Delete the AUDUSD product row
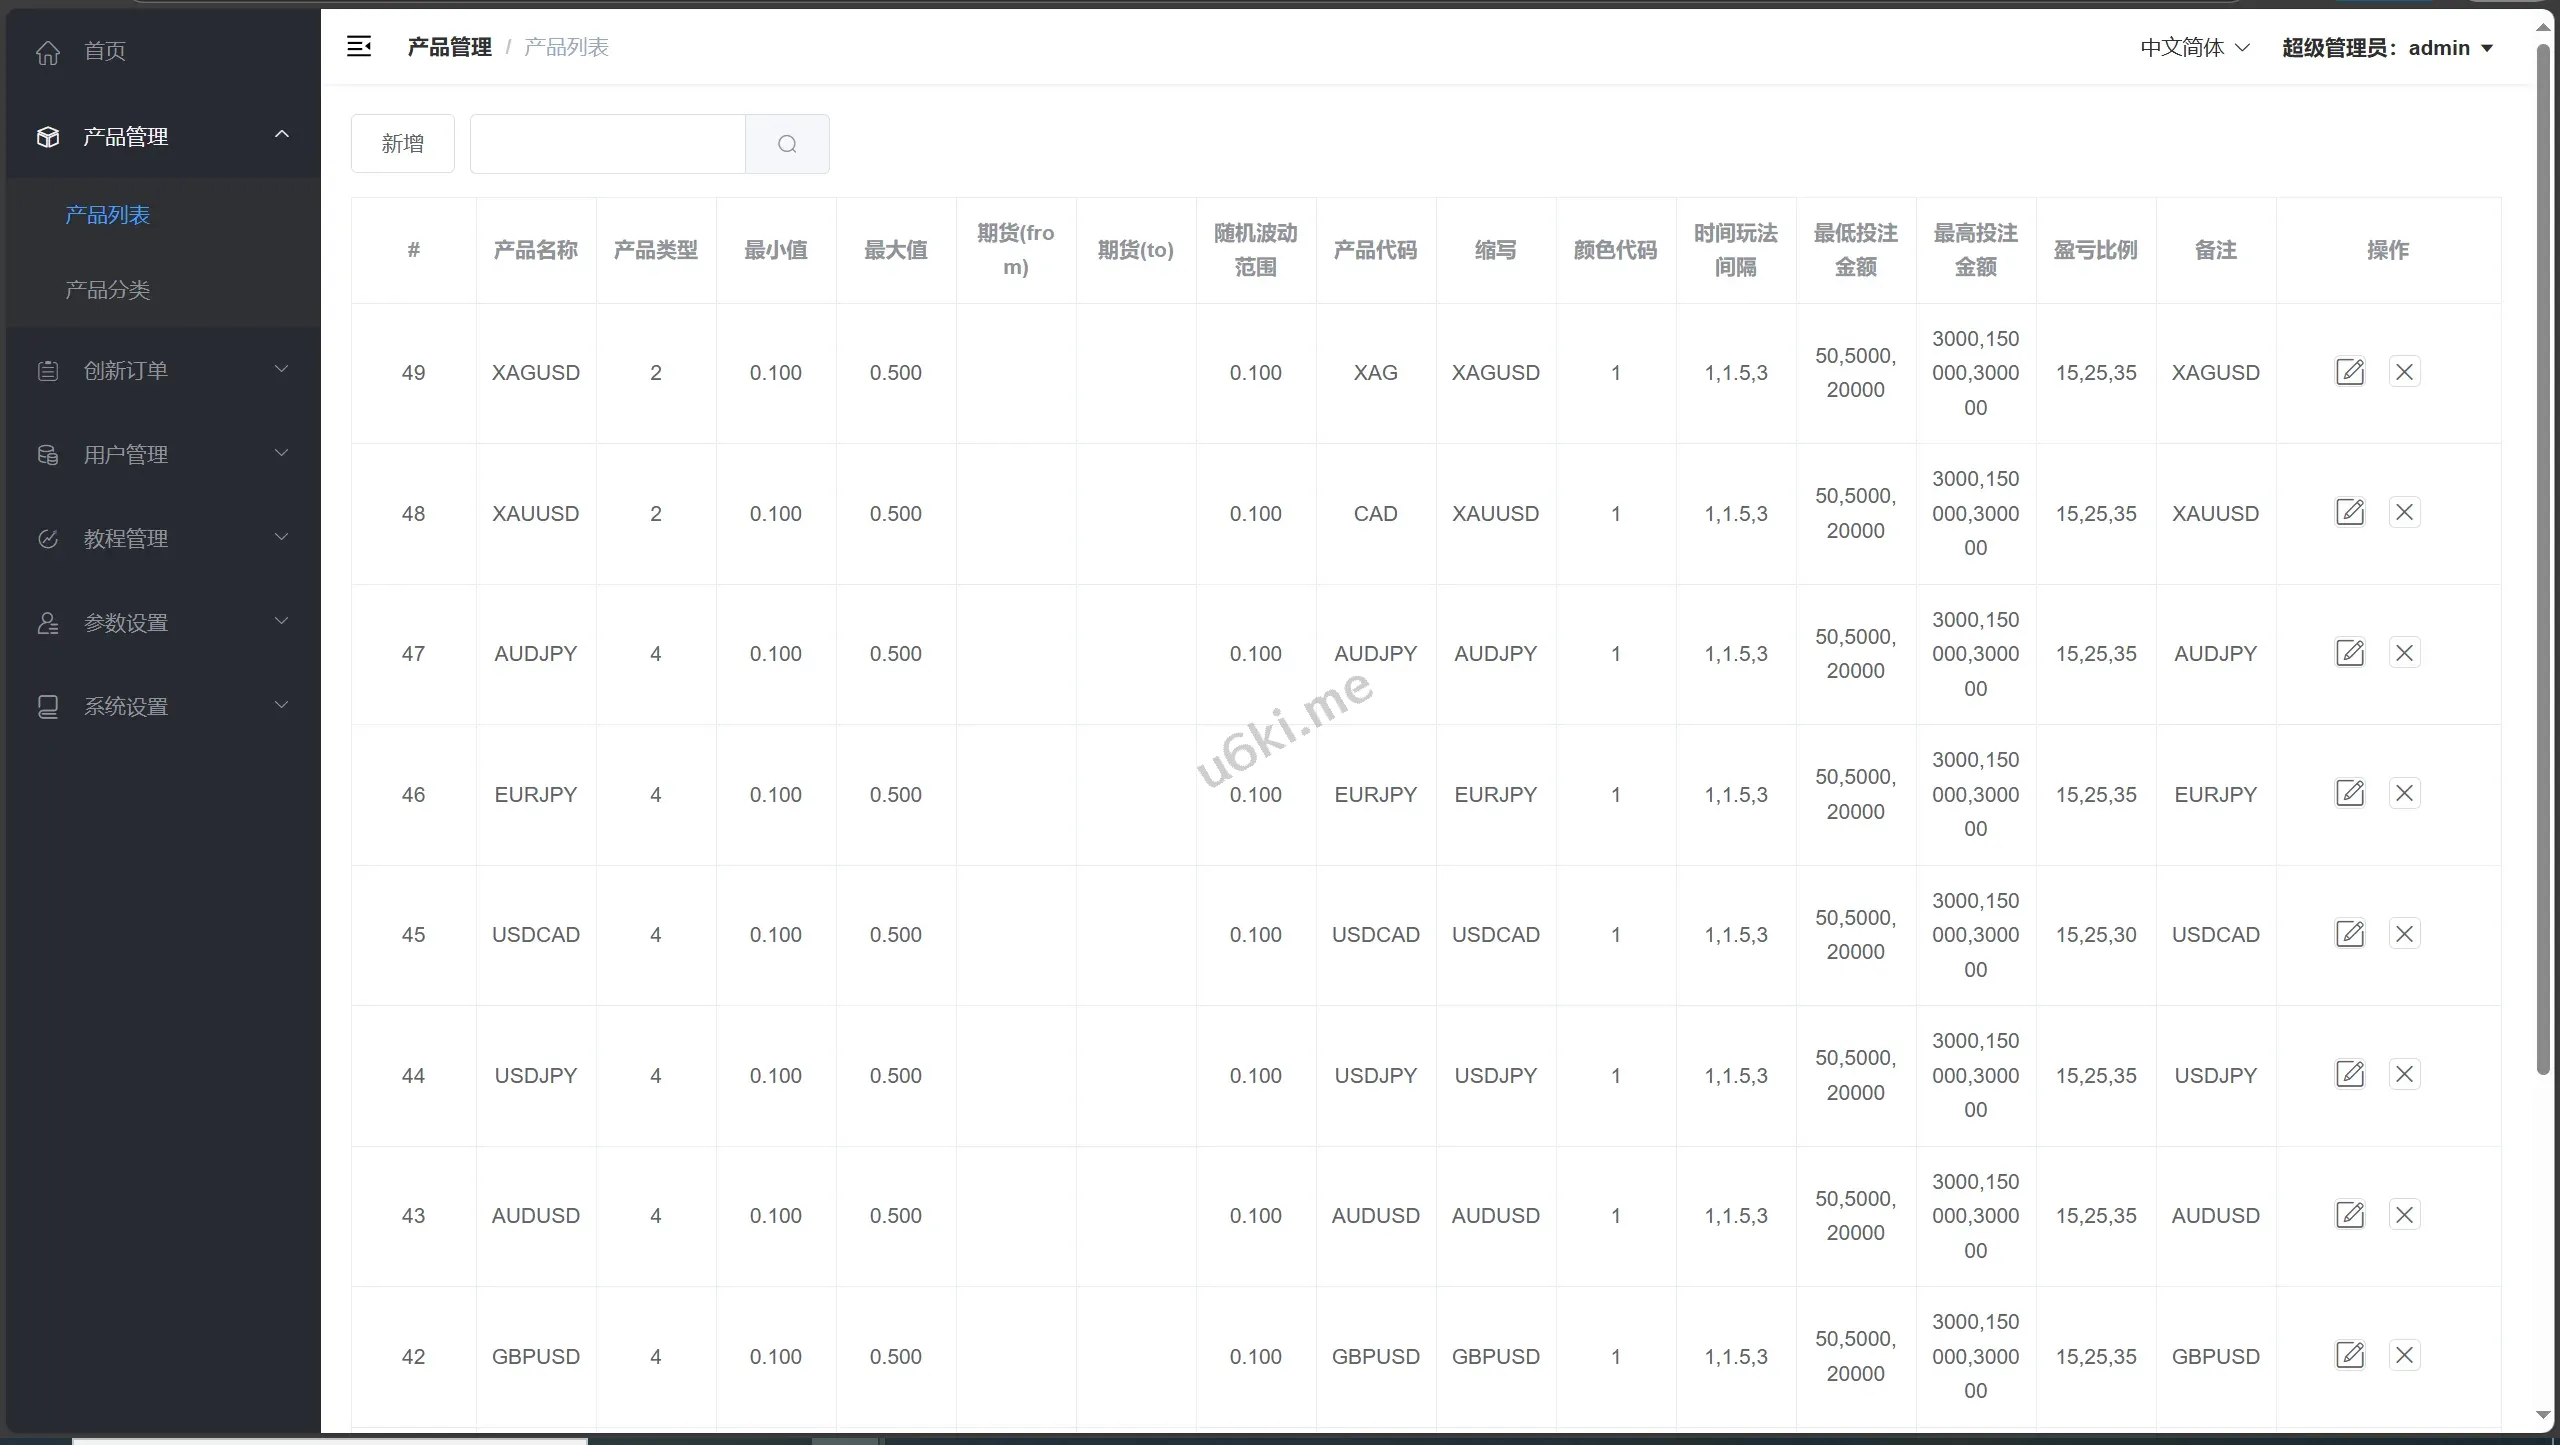Screen dimensions: 2560x1445 pos(2404,1215)
